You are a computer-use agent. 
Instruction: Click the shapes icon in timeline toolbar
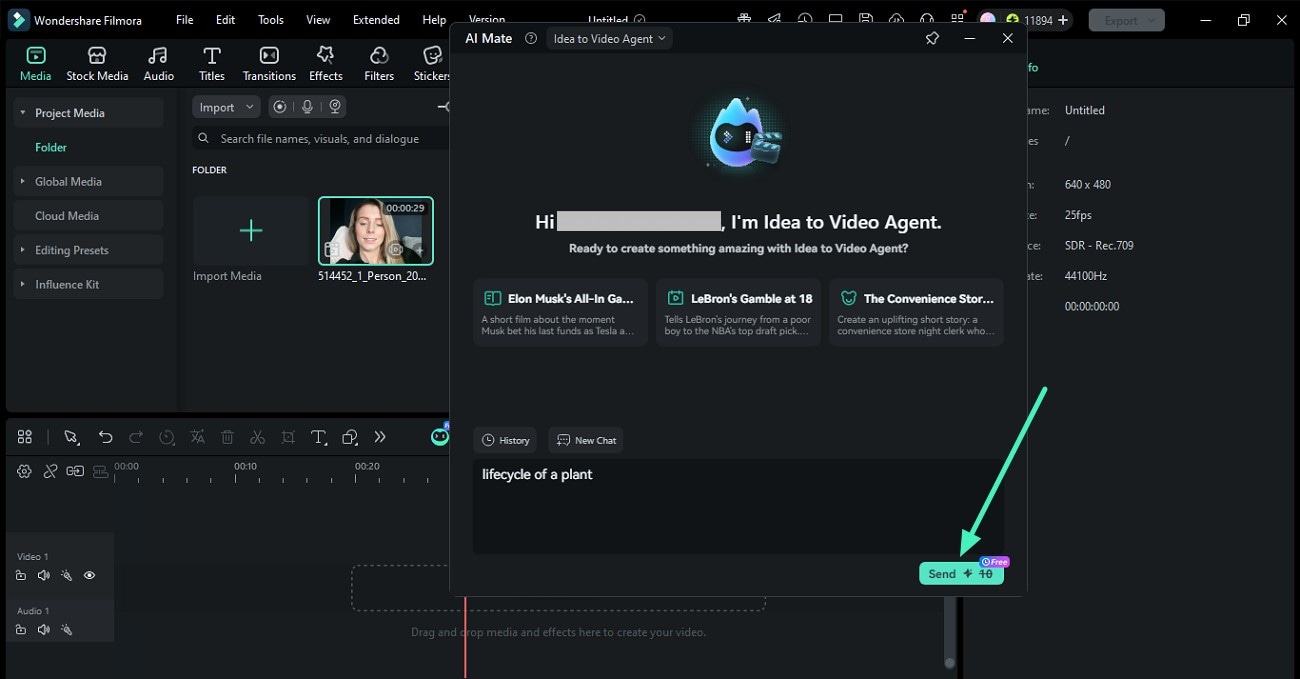pos(350,437)
